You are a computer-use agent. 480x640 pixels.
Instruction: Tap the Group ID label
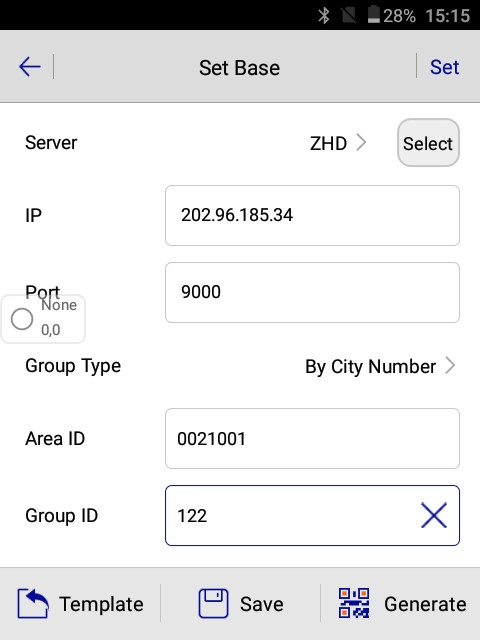62,516
